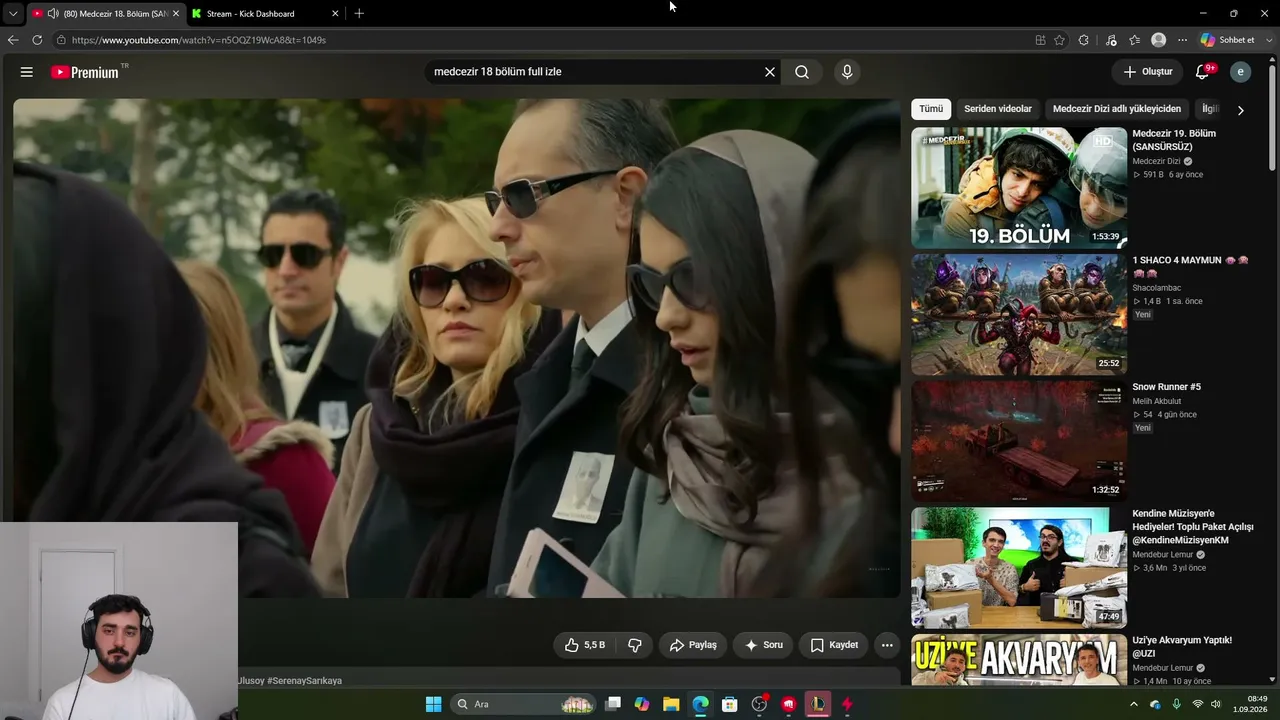Open YouTube notifications bell
This screenshot has height=720, width=1280.
pyautogui.click(x=1204, y=72)
